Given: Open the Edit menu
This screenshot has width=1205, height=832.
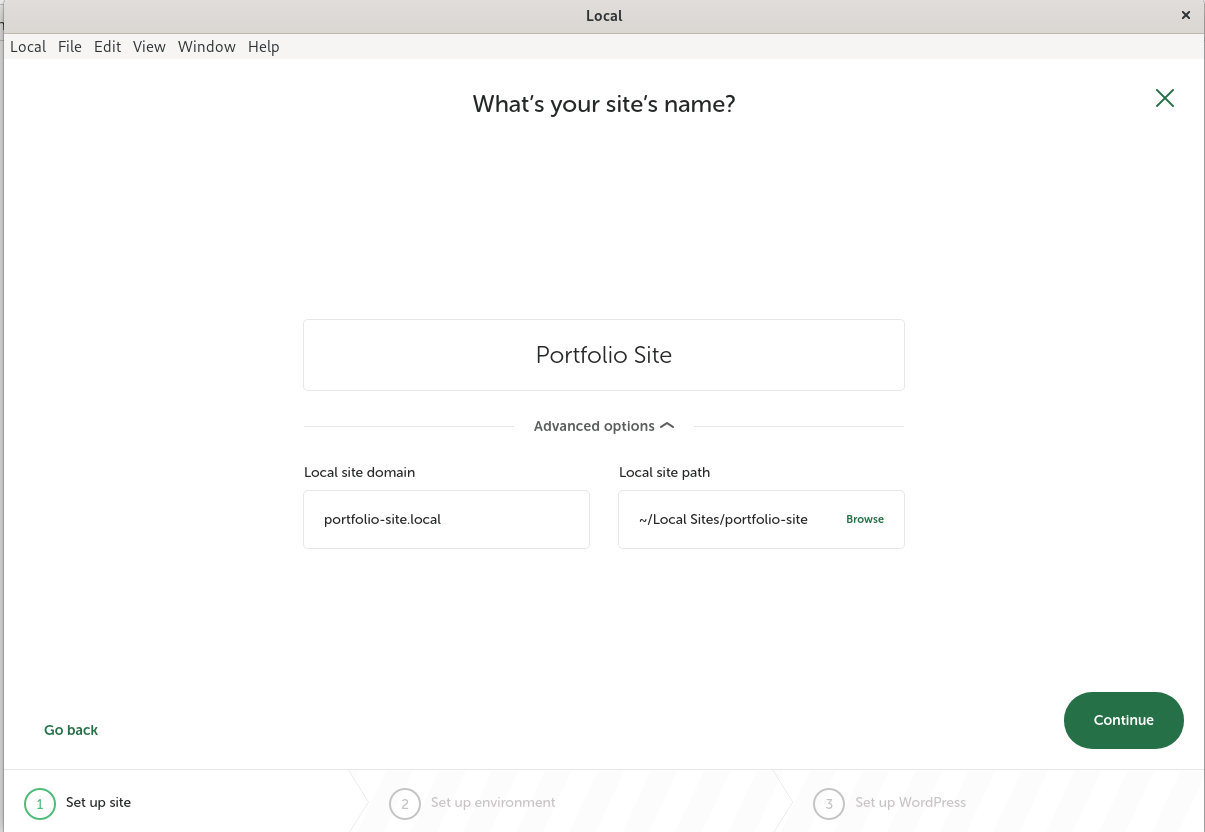Looking at the screenshot, I should click(x=107, y=47).
